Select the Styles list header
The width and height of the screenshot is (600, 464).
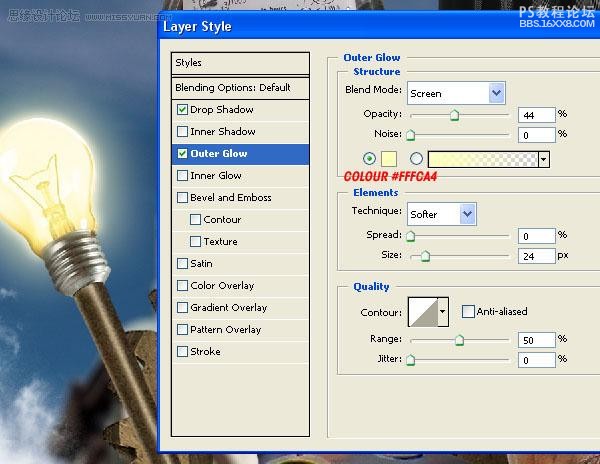click(240, 63)
